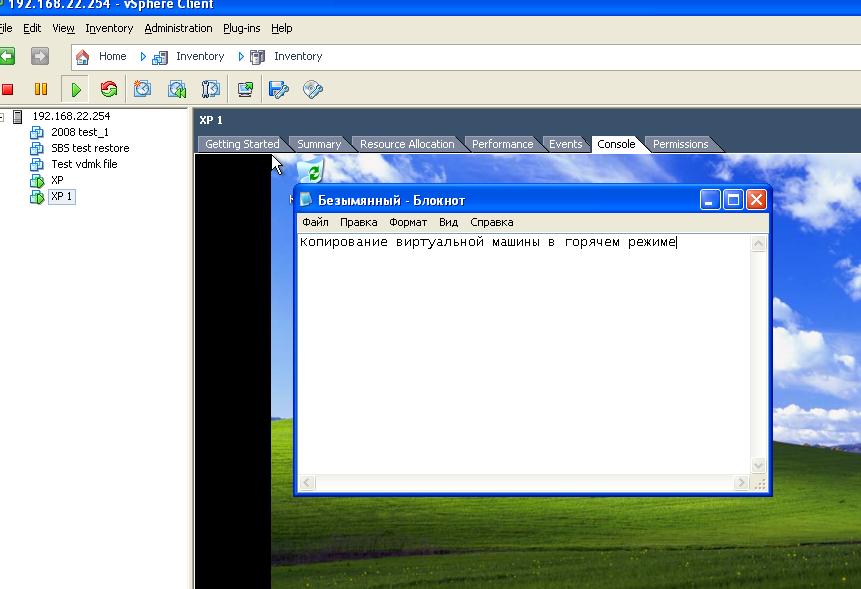Connect a floppy device from the toolbar
This screenshot has height=589, width=861.
click(x=278, y=89)
